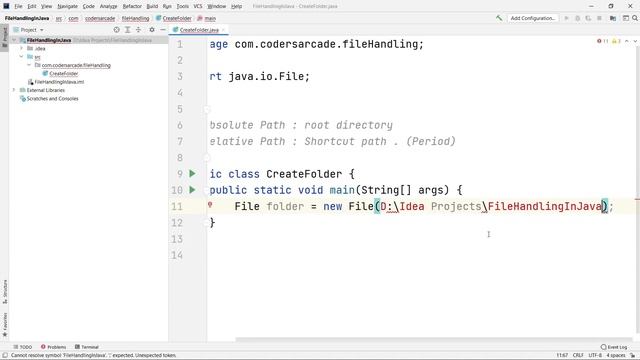
Task: Collapse com.codersarcade.fileHandling package
Action: (29, 65)
